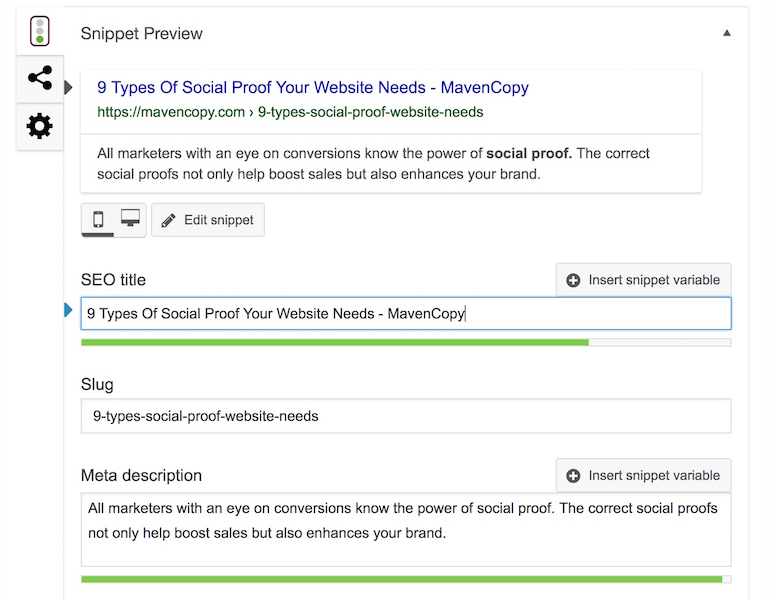The height and width of the screenshot is (600, 772).
Task: Open the social share tab
Action: [x=39, y=78]
